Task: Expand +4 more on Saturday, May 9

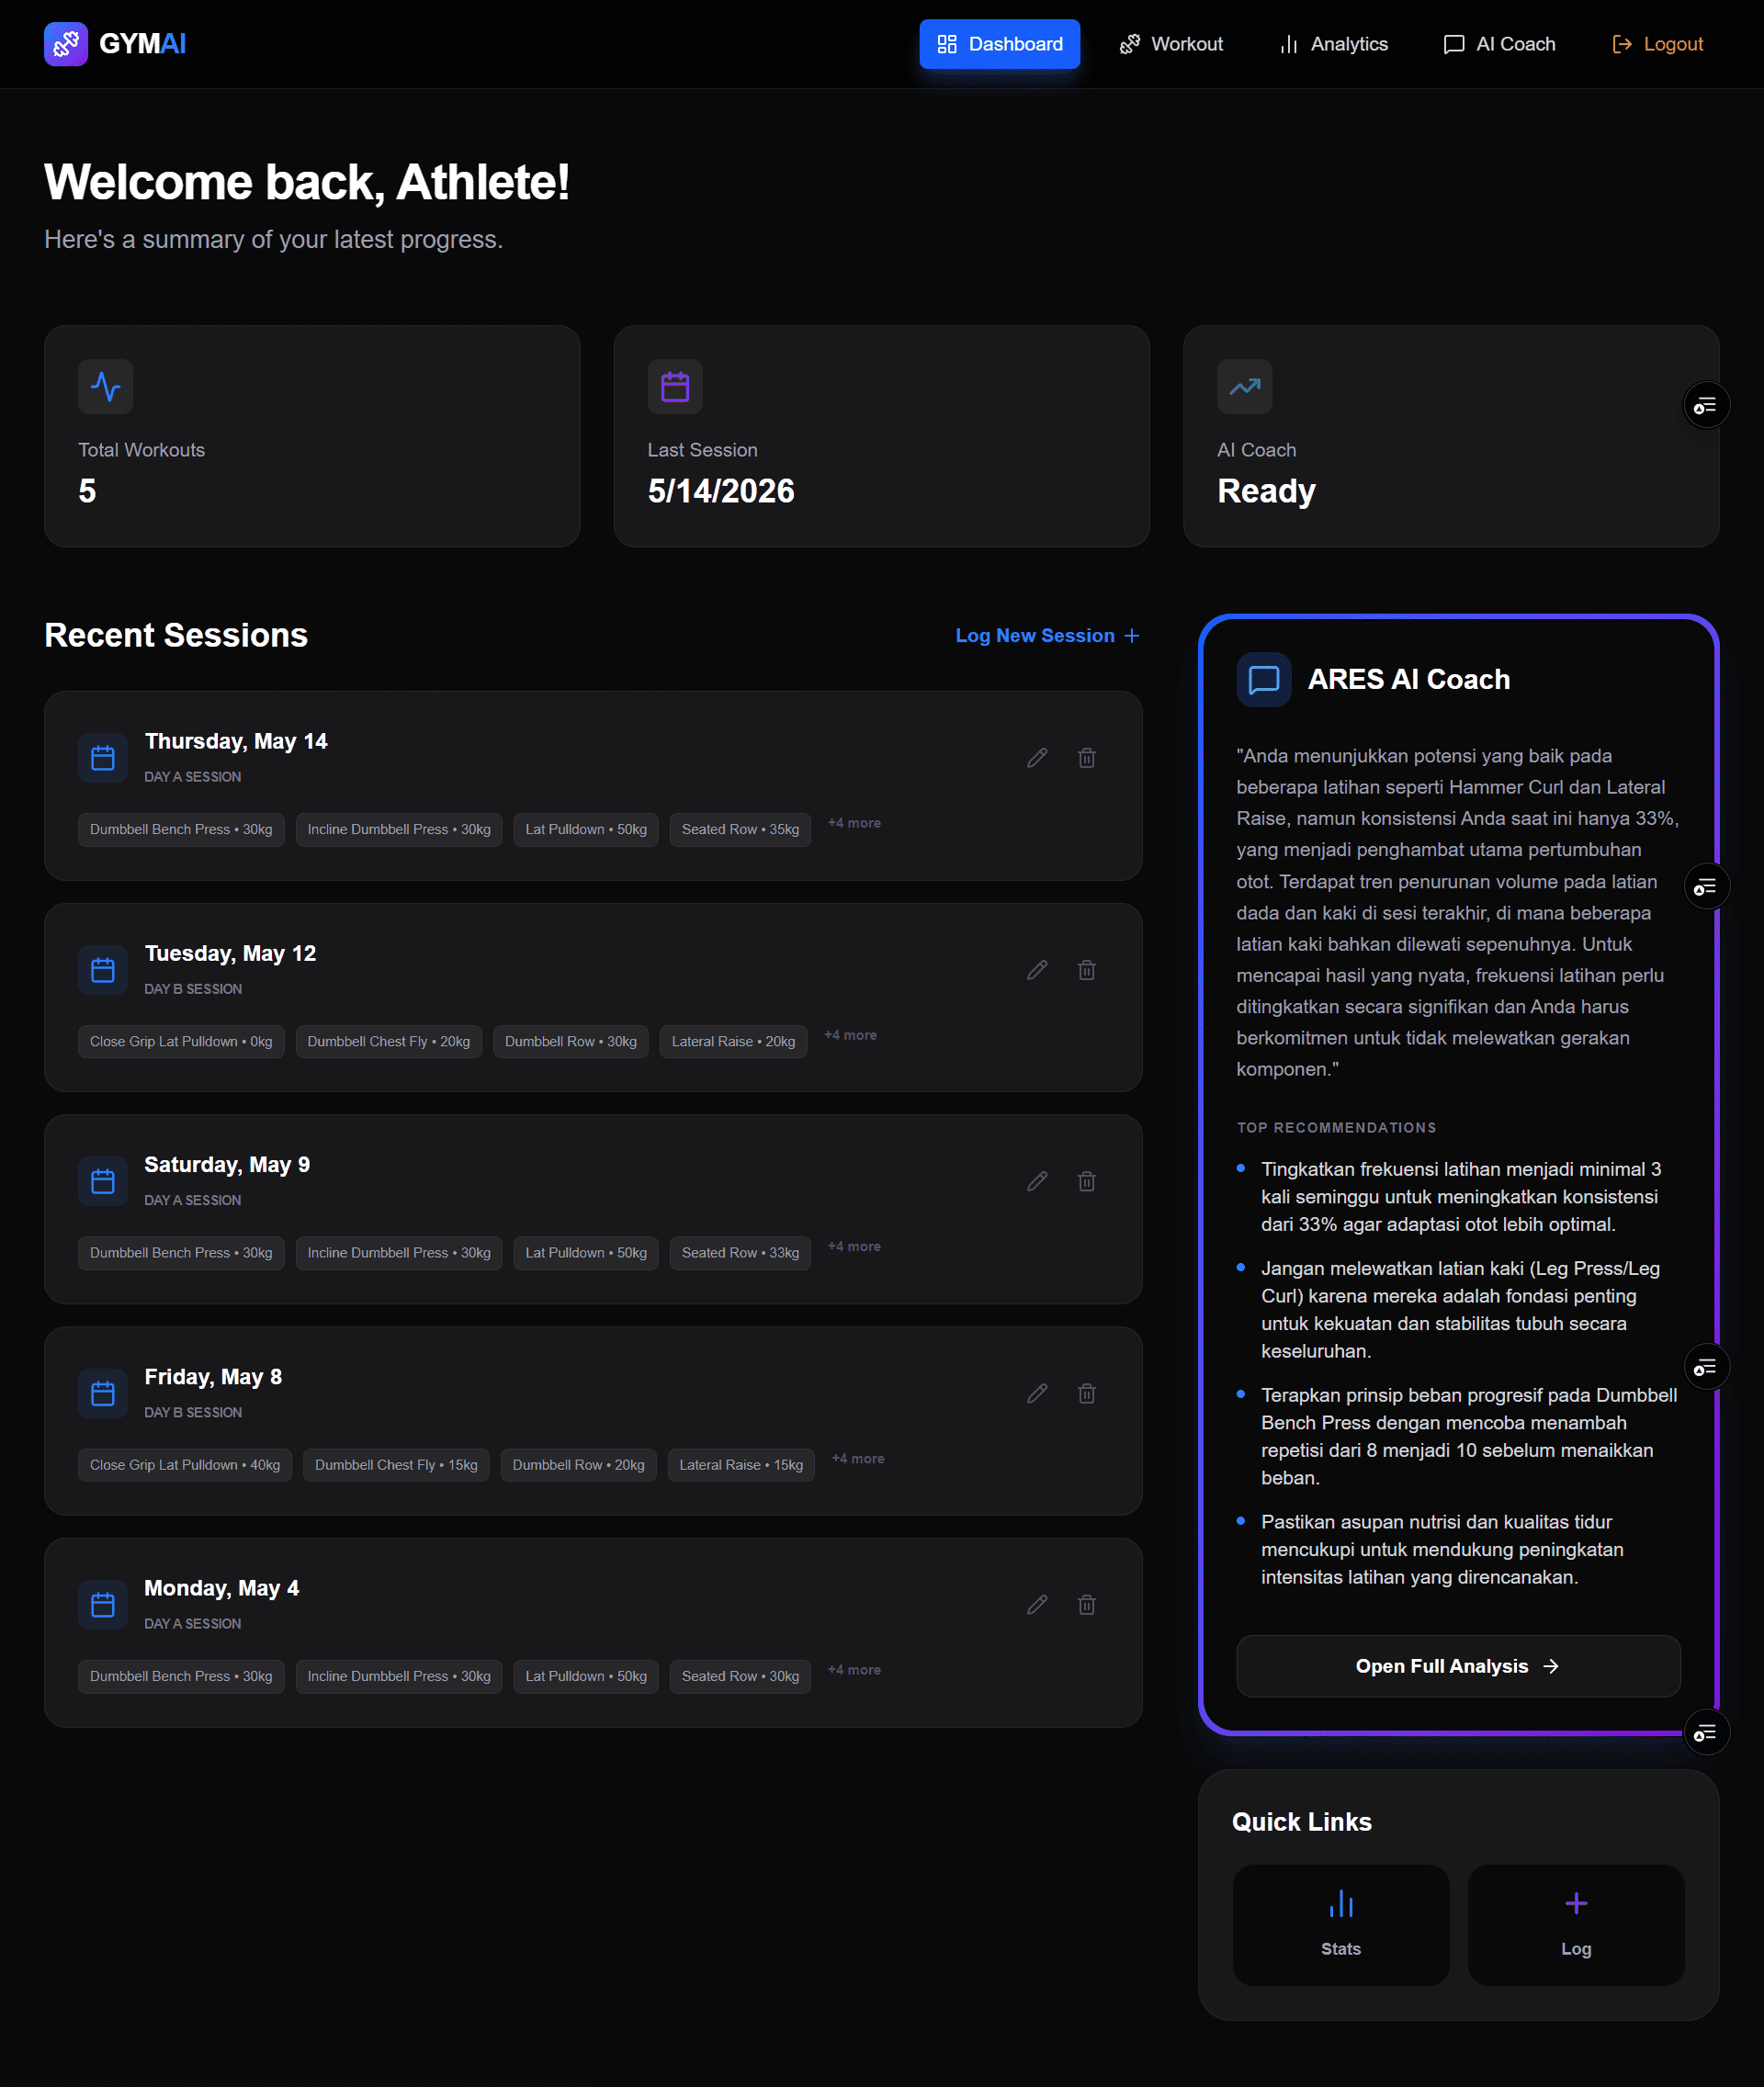Action: click(x=854, y=1246)
